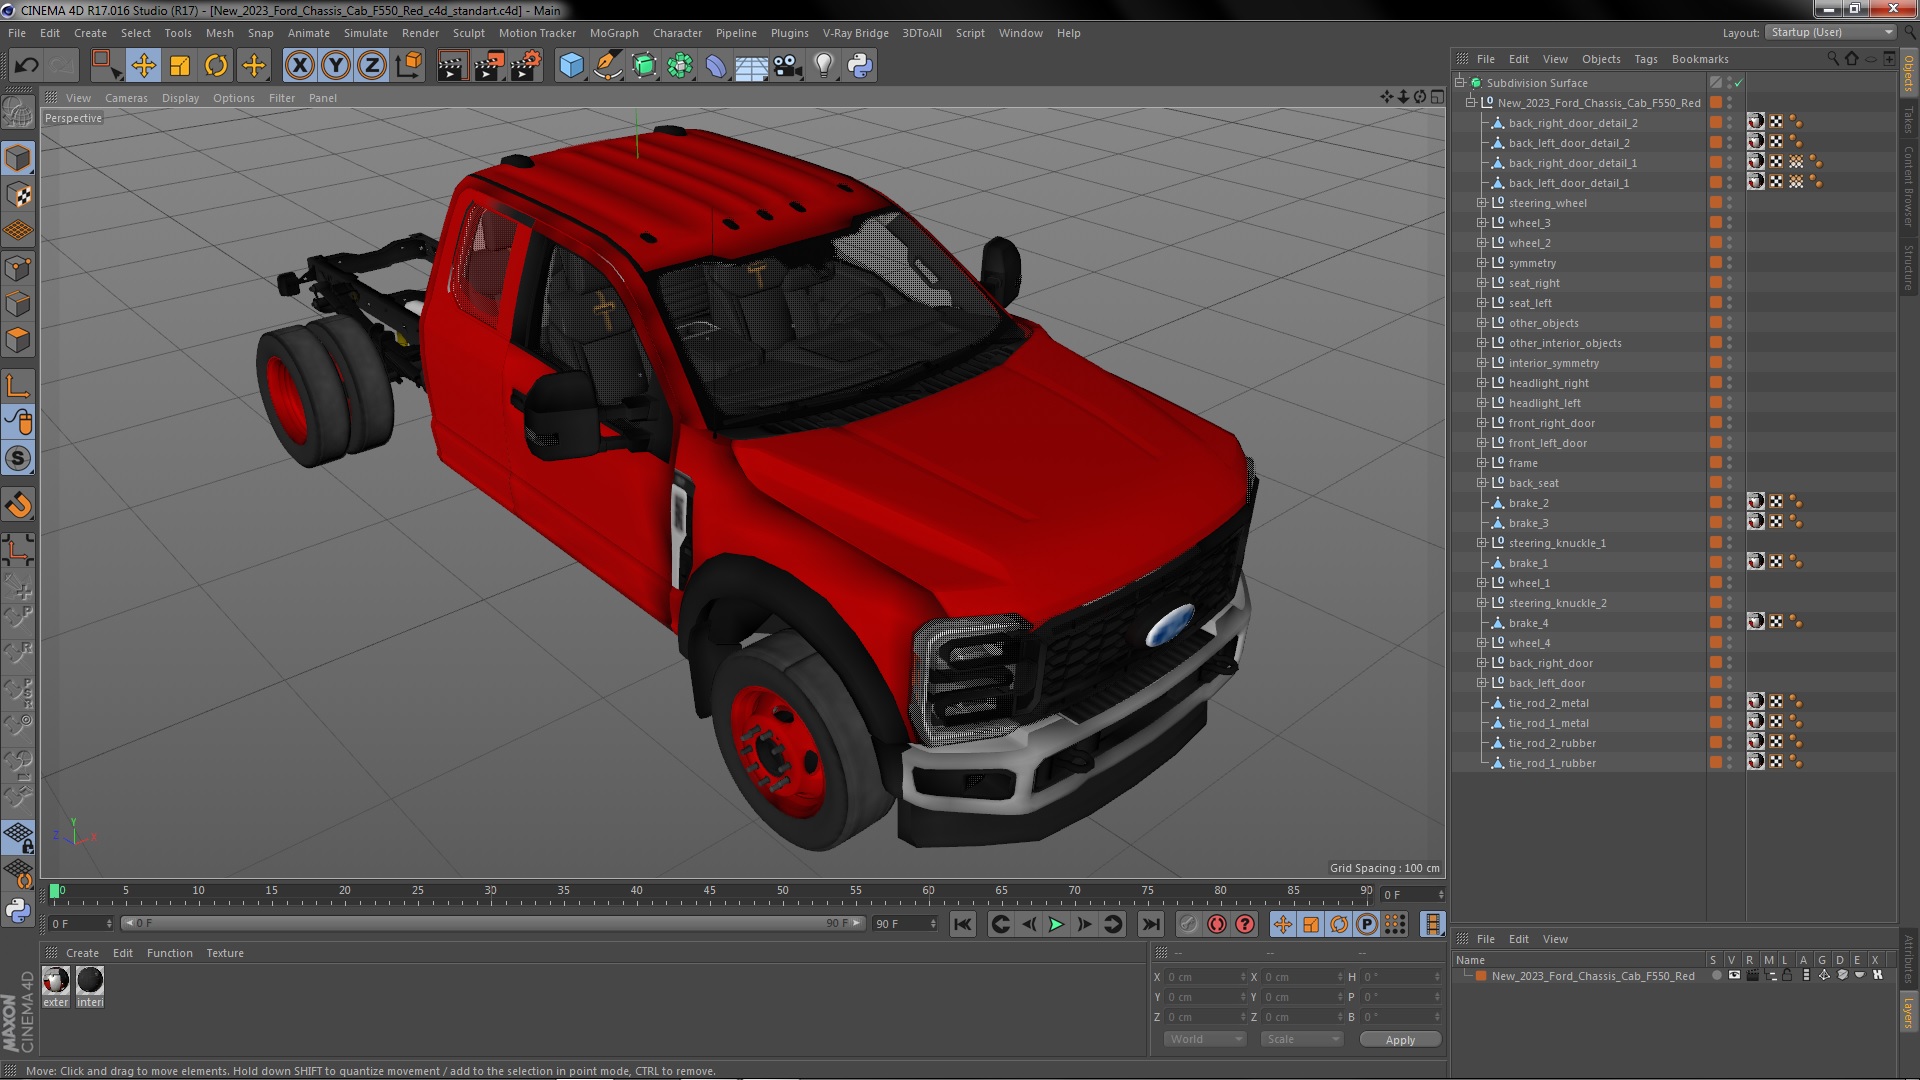Add a Light object
The width and height of the screenshot is (1920, 1080).
tap(823, 66)
